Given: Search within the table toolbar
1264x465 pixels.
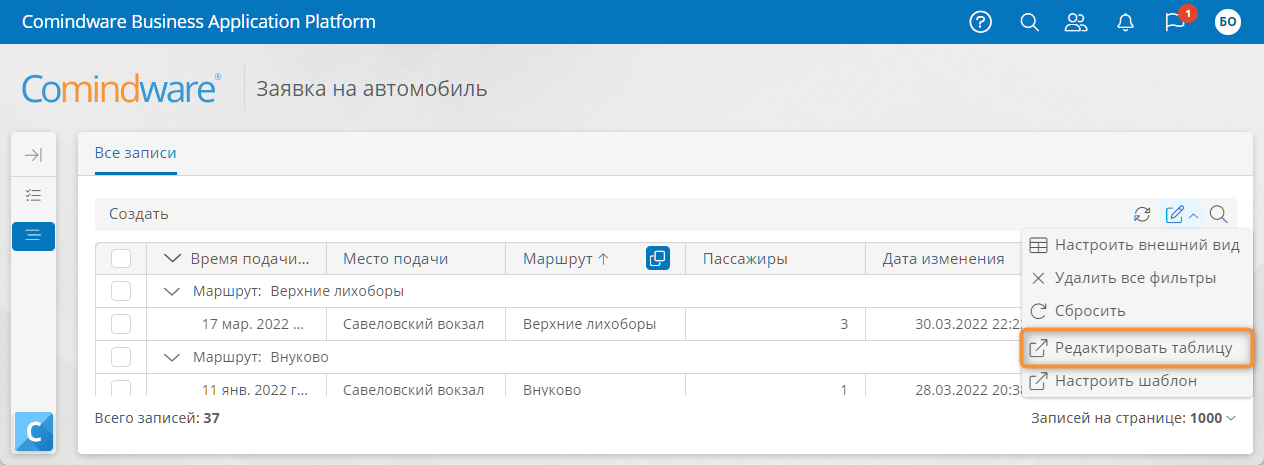Looking at the screenshot, I should click(1218, 214).
